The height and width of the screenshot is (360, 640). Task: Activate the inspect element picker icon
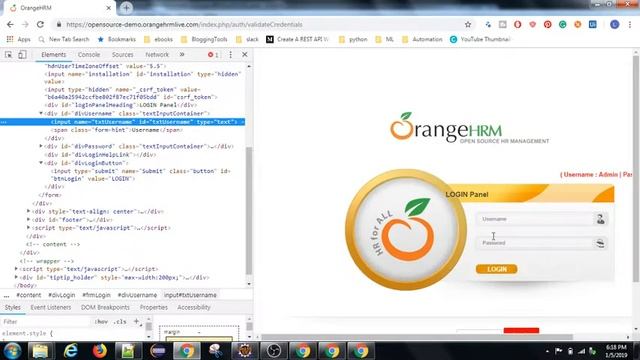pyautogui.click(x=9, y=54)
